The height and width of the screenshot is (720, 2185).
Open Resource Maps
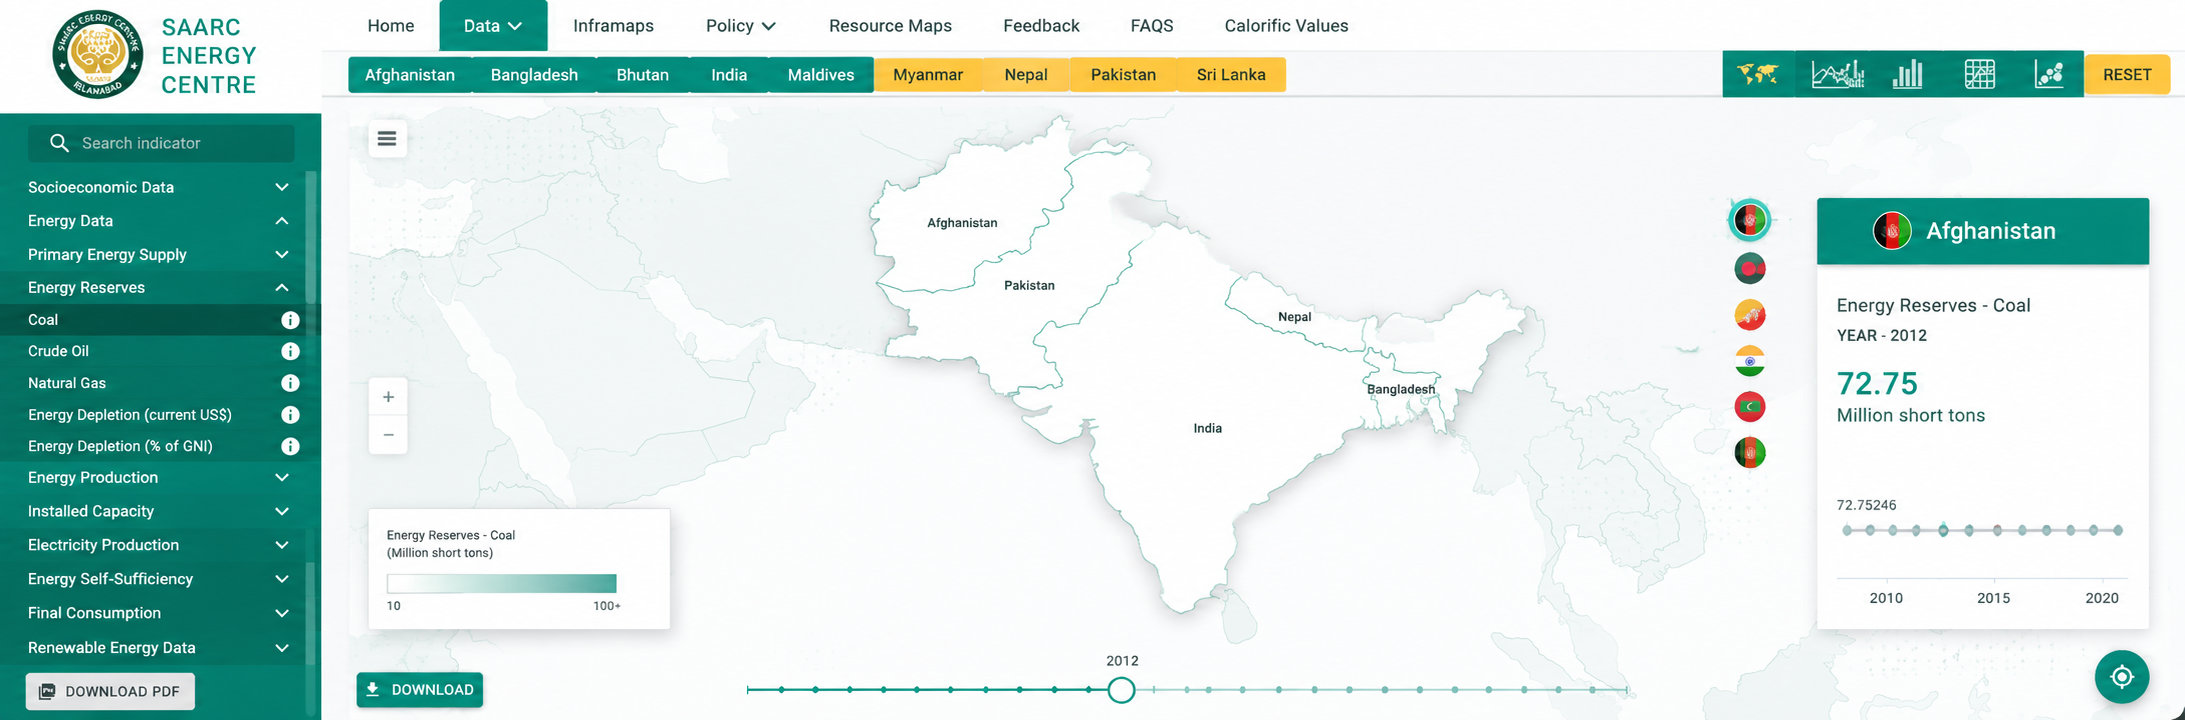pos(890,26)
